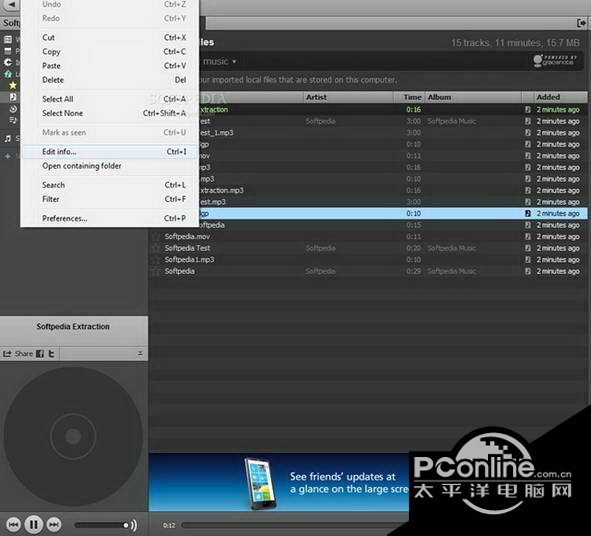Select the Softpedia.mov track row
Viewport: 591px width, 536px height.
(x=368, y=236)
